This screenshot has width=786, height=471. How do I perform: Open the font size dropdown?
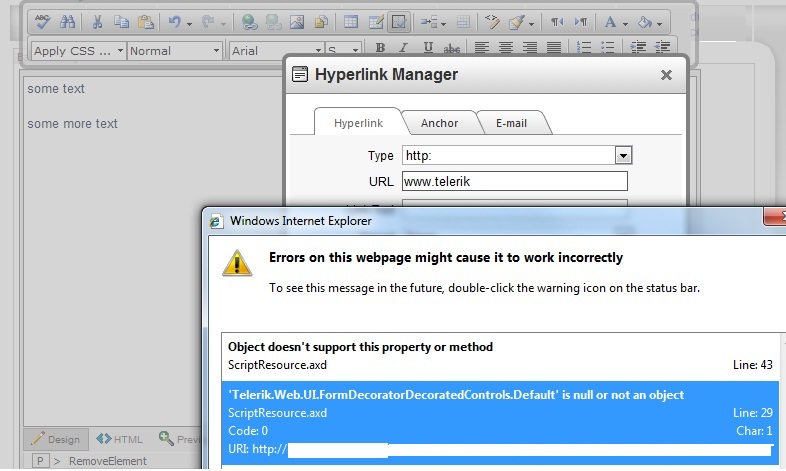click(343, 51)
